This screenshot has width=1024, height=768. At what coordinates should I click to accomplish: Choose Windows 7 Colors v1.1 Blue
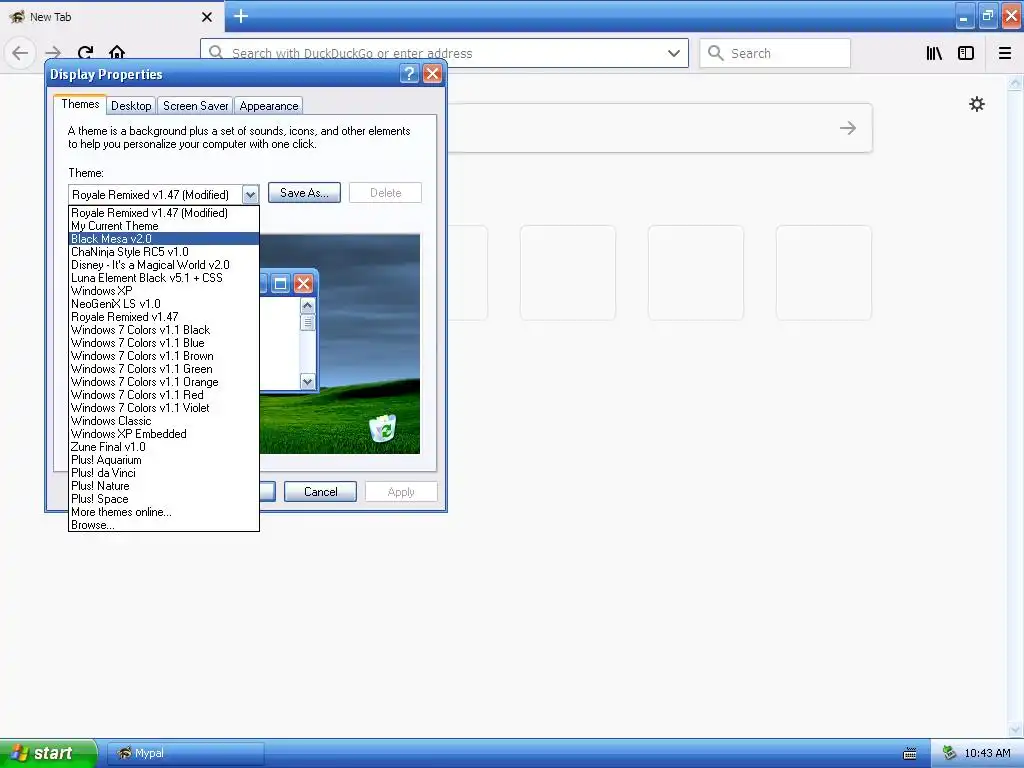[164, 344]
